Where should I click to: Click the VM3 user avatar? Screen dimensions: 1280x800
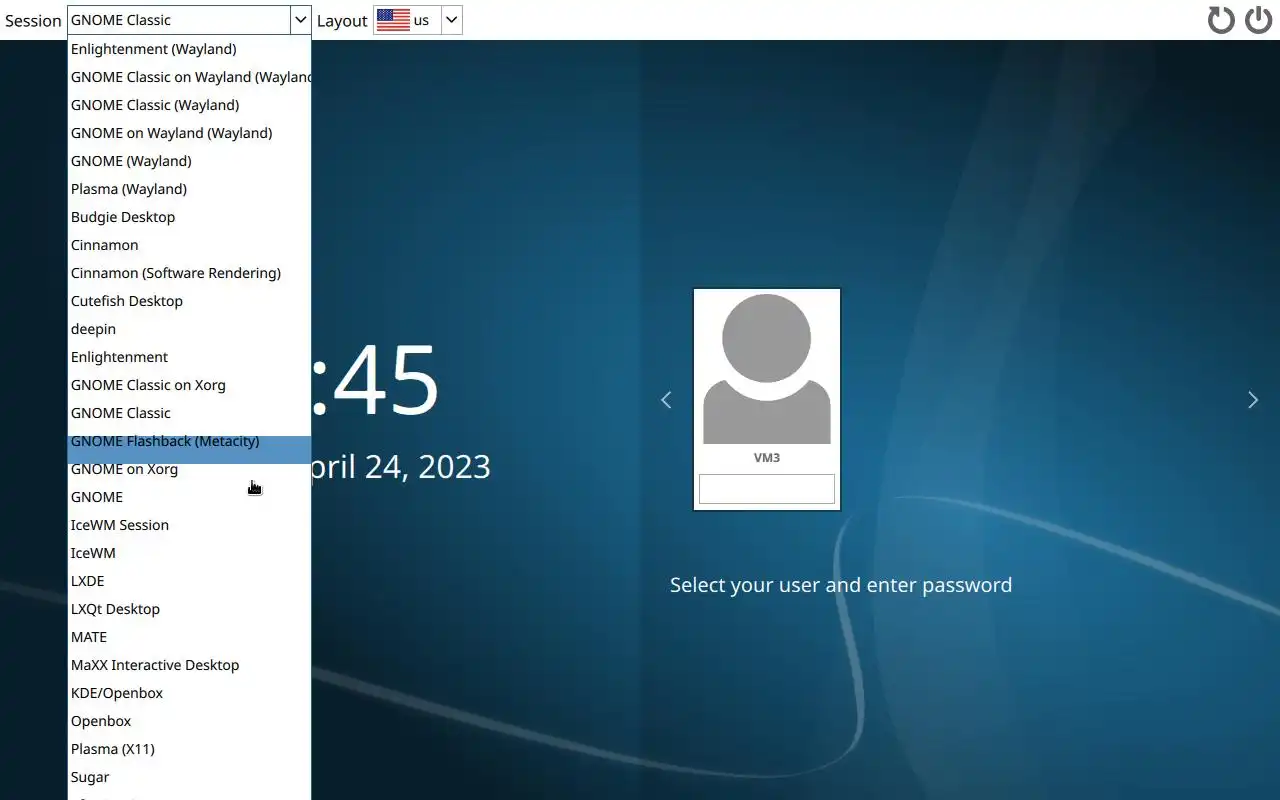[x=767, y=370]
